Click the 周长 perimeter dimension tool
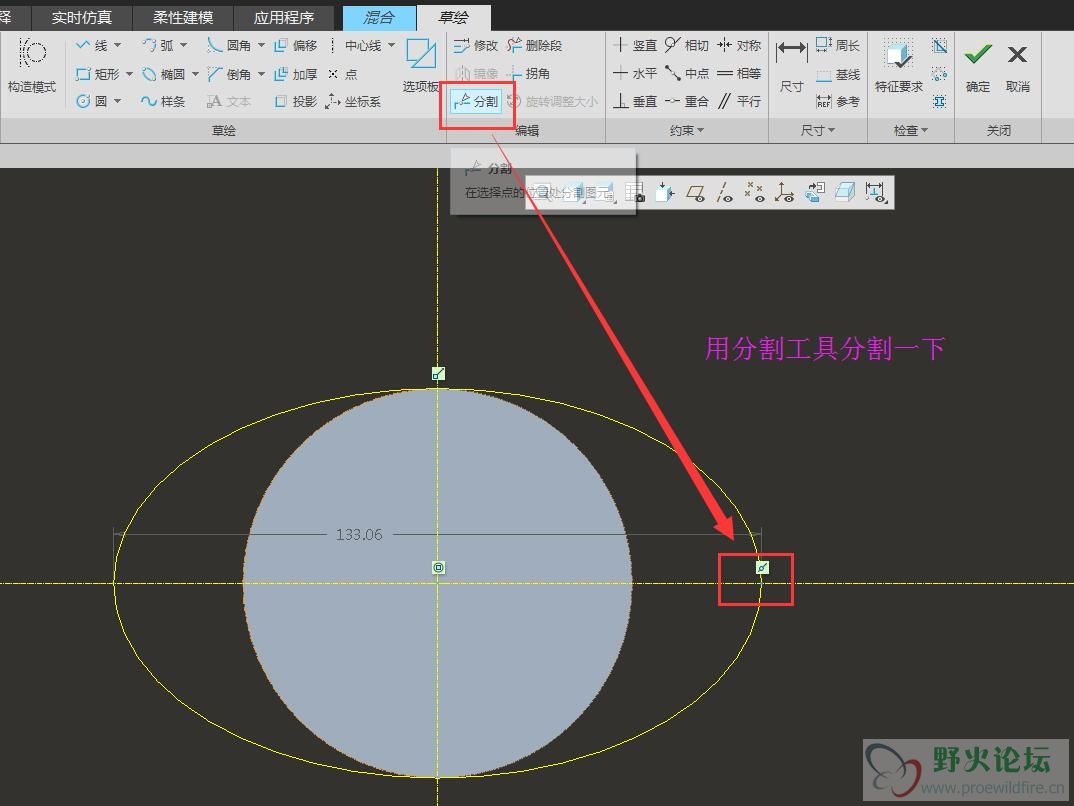This screenshot has width=1074, height=806. coord(837,45)
